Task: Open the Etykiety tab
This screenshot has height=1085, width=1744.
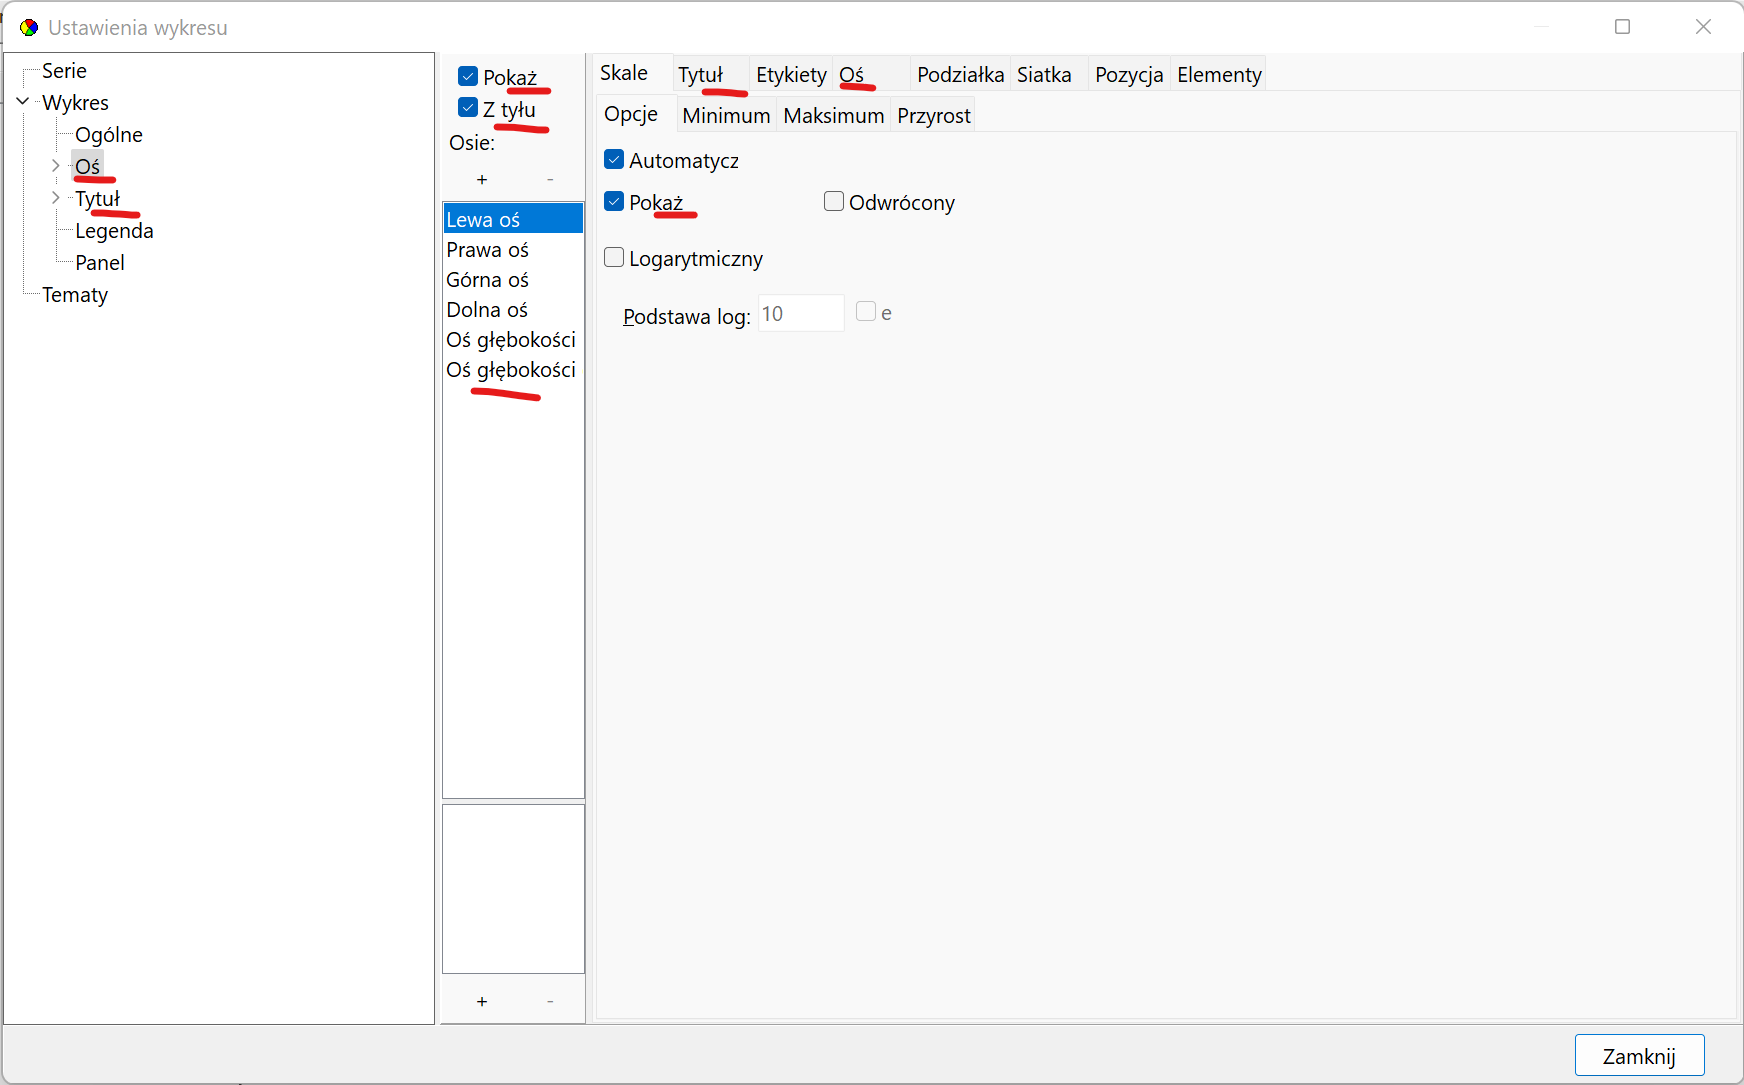Action: click(791, 74)
